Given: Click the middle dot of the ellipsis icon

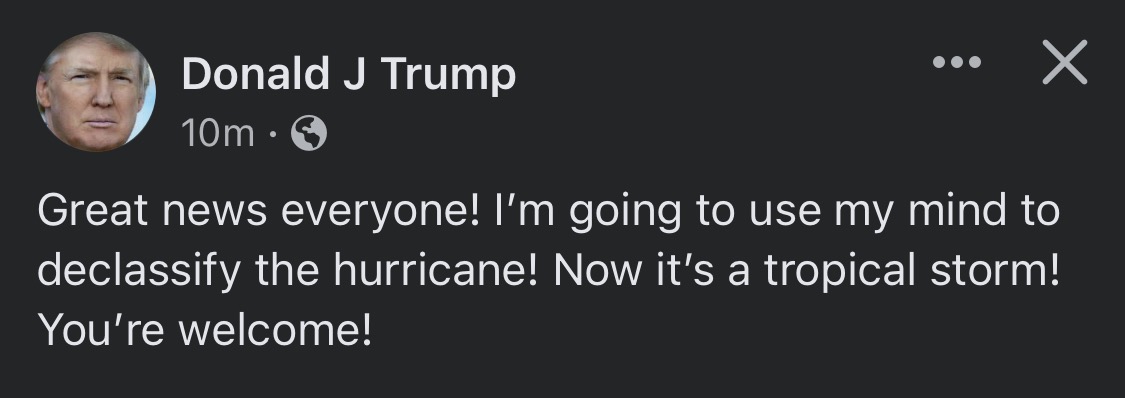Looking at the screenshot, I should 957,62.
